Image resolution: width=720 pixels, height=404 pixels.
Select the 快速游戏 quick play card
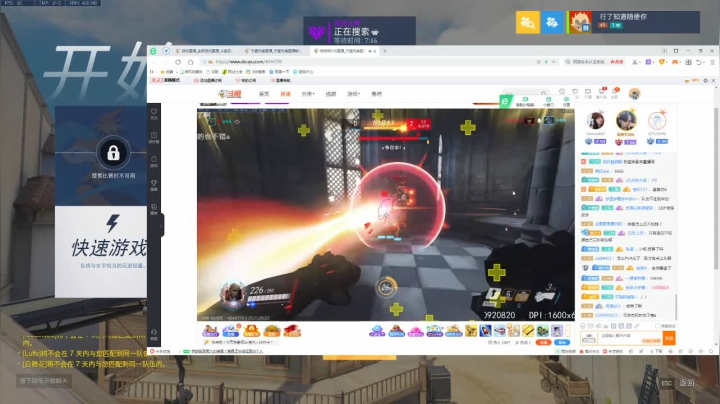101,252
